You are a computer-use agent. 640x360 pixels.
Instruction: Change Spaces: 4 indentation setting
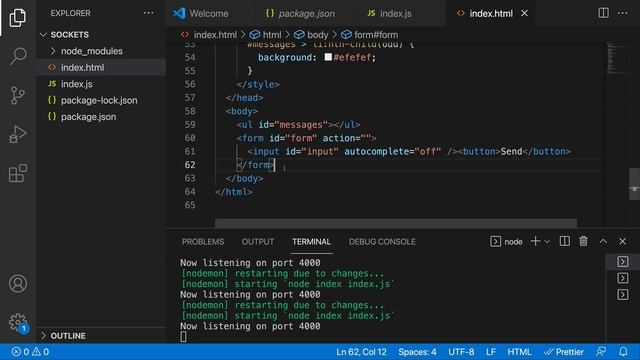click(417, 352)
